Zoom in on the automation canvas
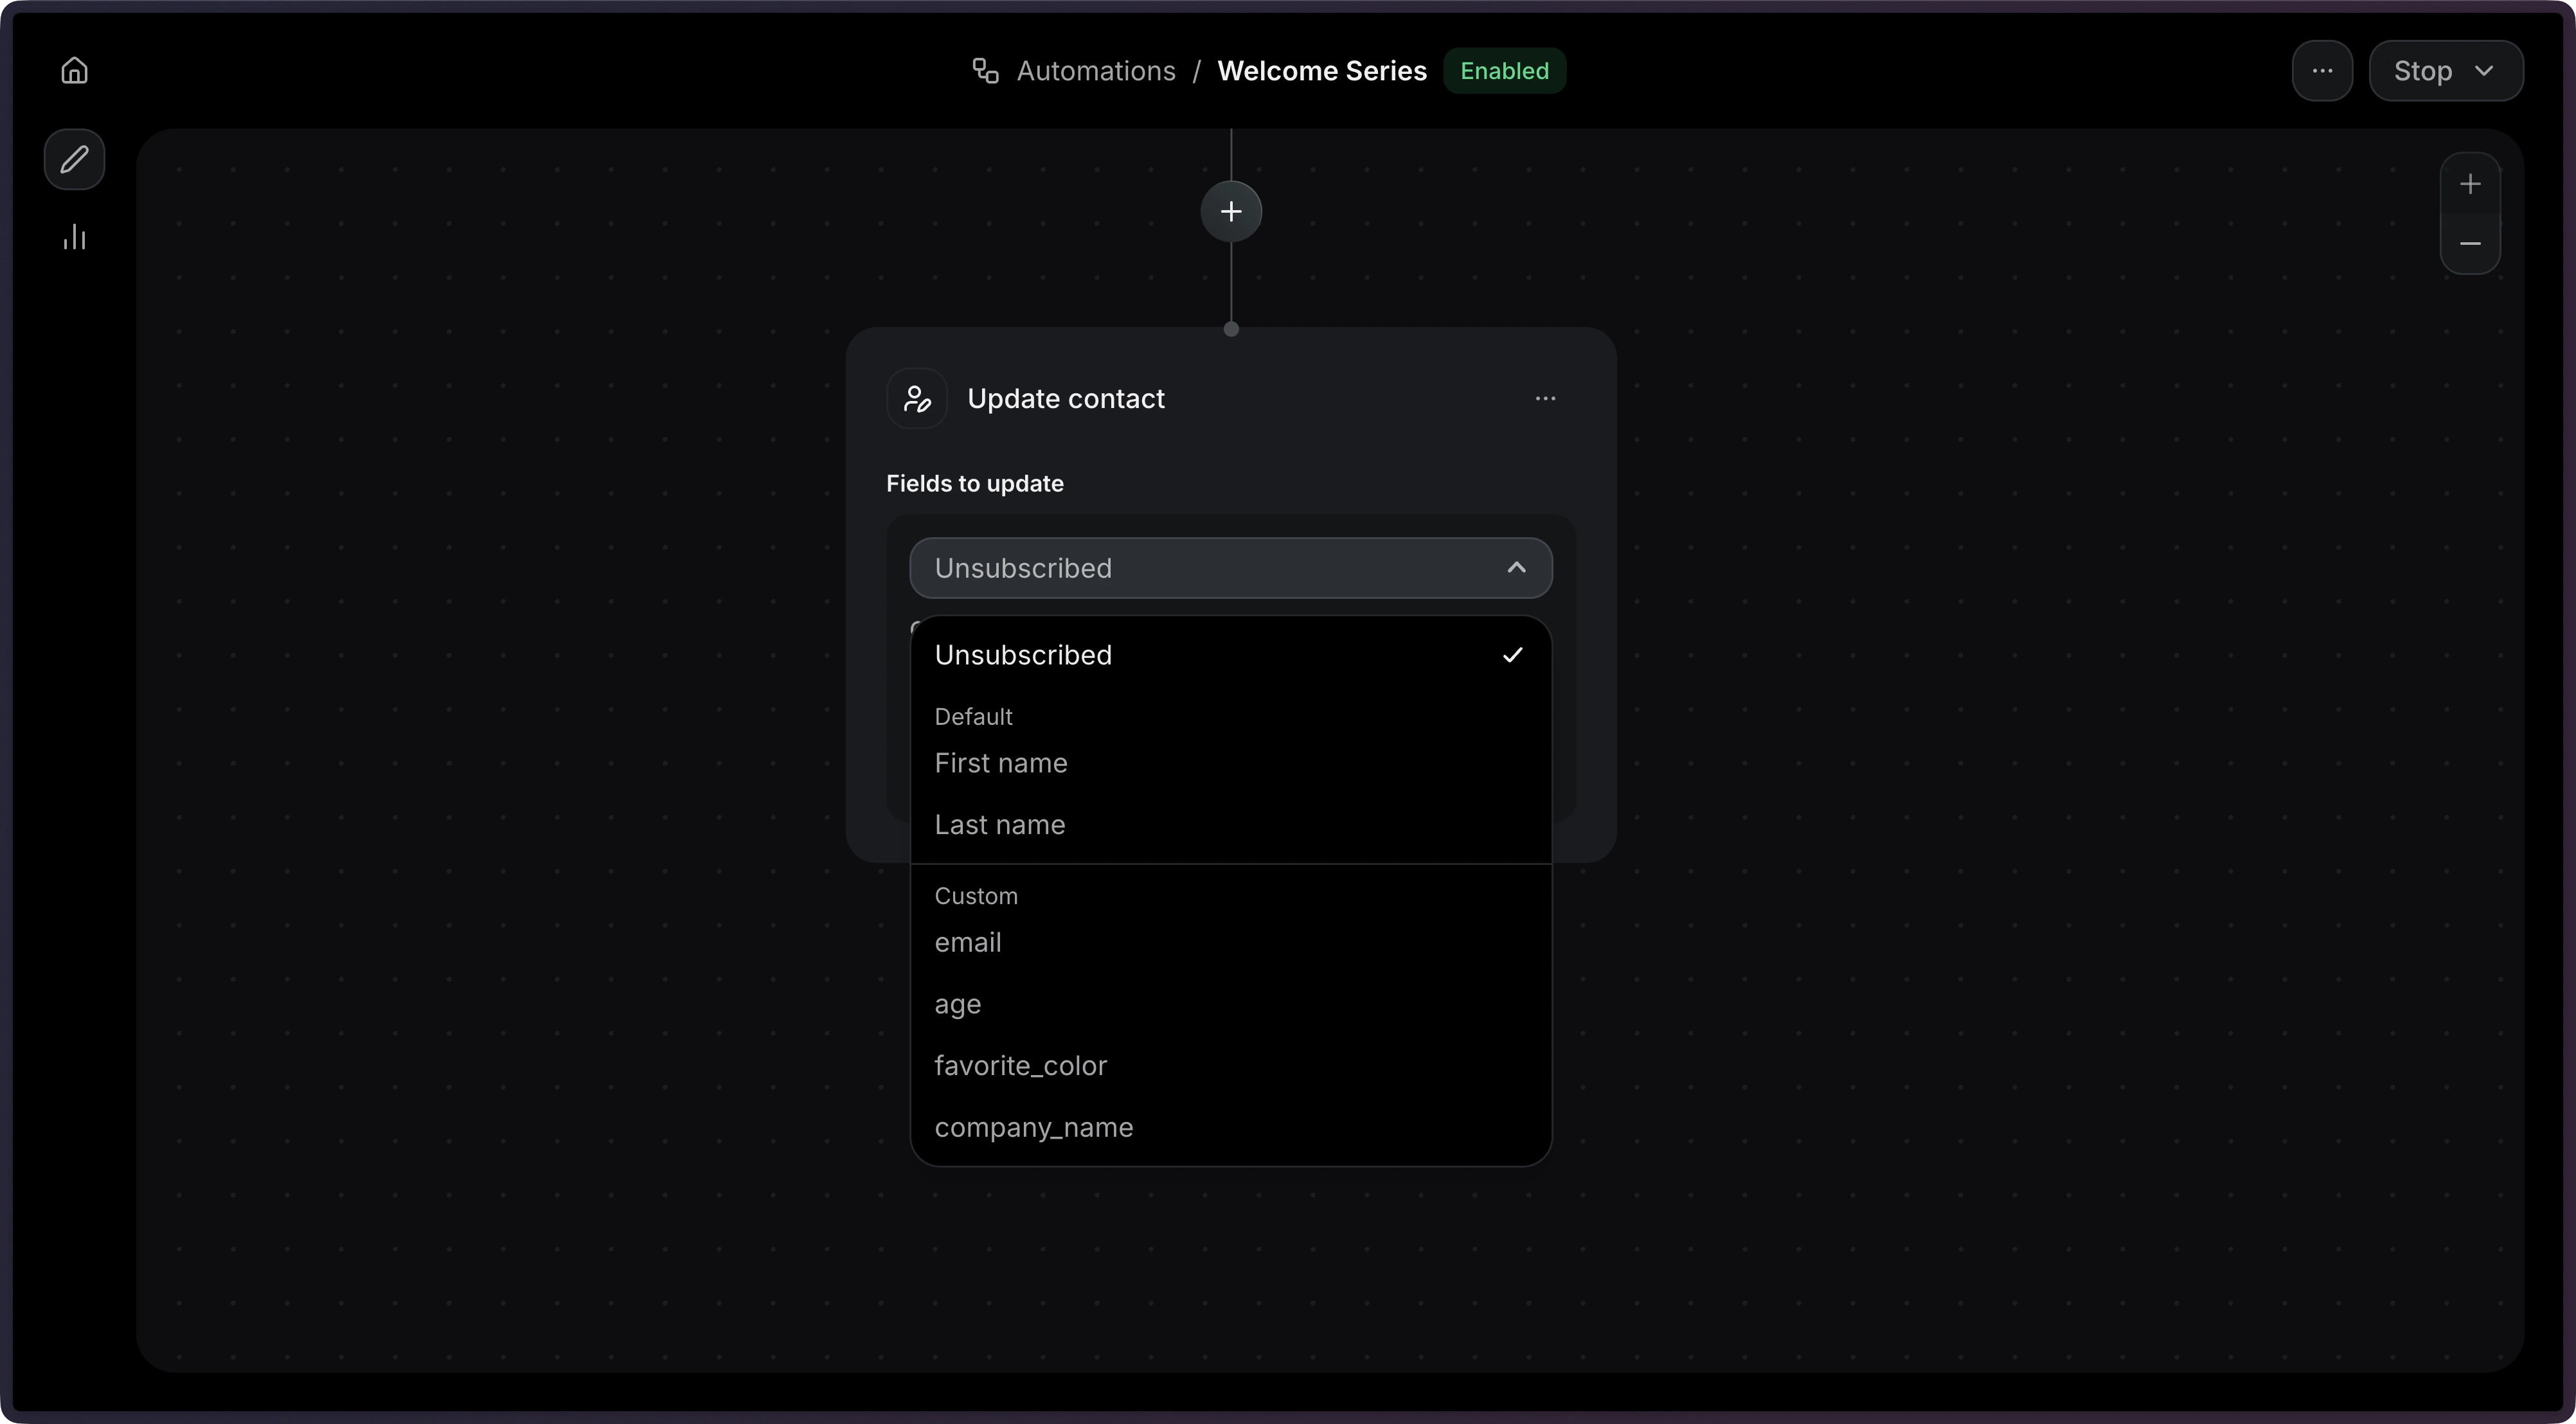The height and width of the screenshot is (1424, 2576). pos(2470,183)
